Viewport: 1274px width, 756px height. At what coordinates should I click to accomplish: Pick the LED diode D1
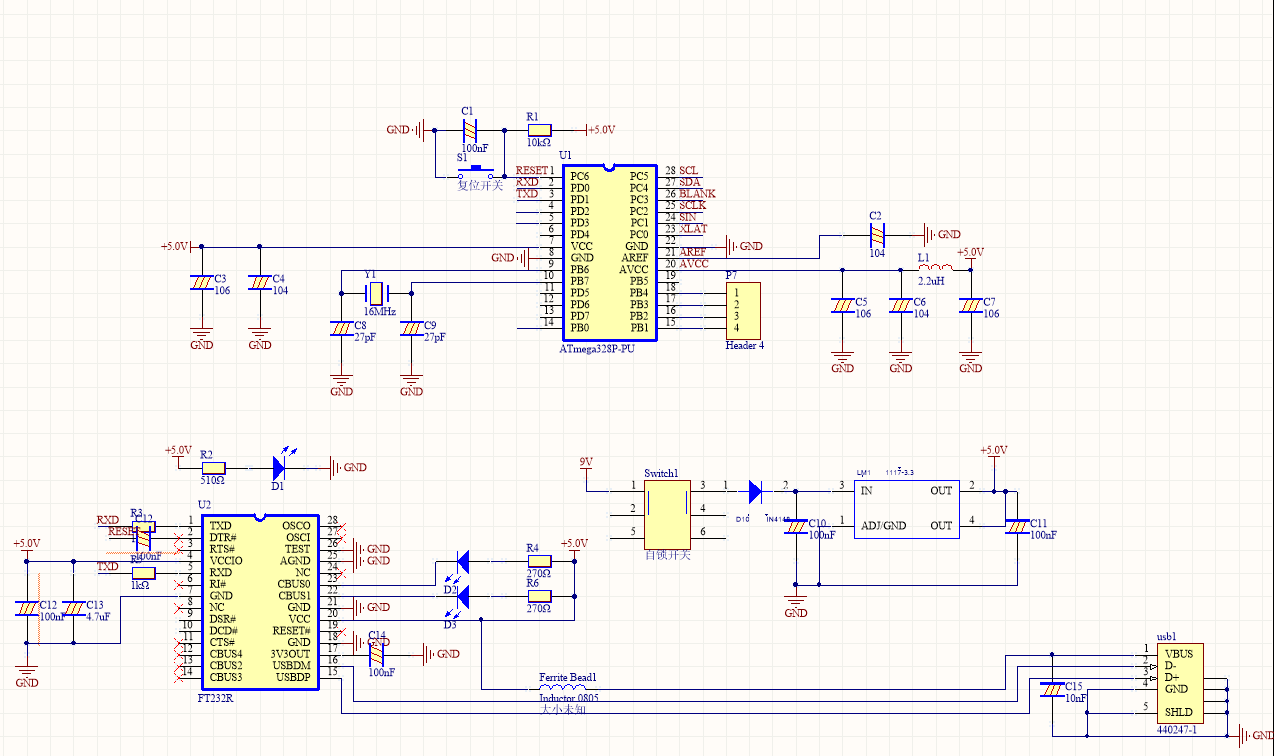(280, 466)
